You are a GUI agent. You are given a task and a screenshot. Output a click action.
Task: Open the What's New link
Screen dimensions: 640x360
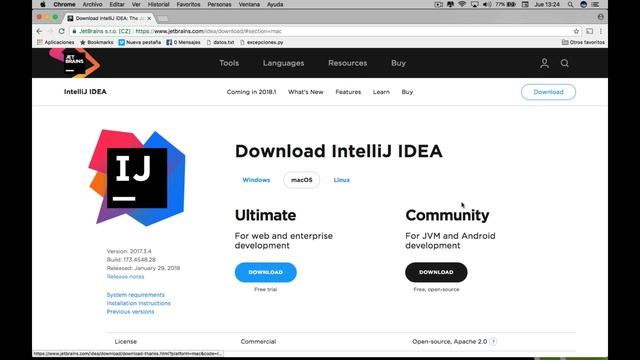click(306, 92)
